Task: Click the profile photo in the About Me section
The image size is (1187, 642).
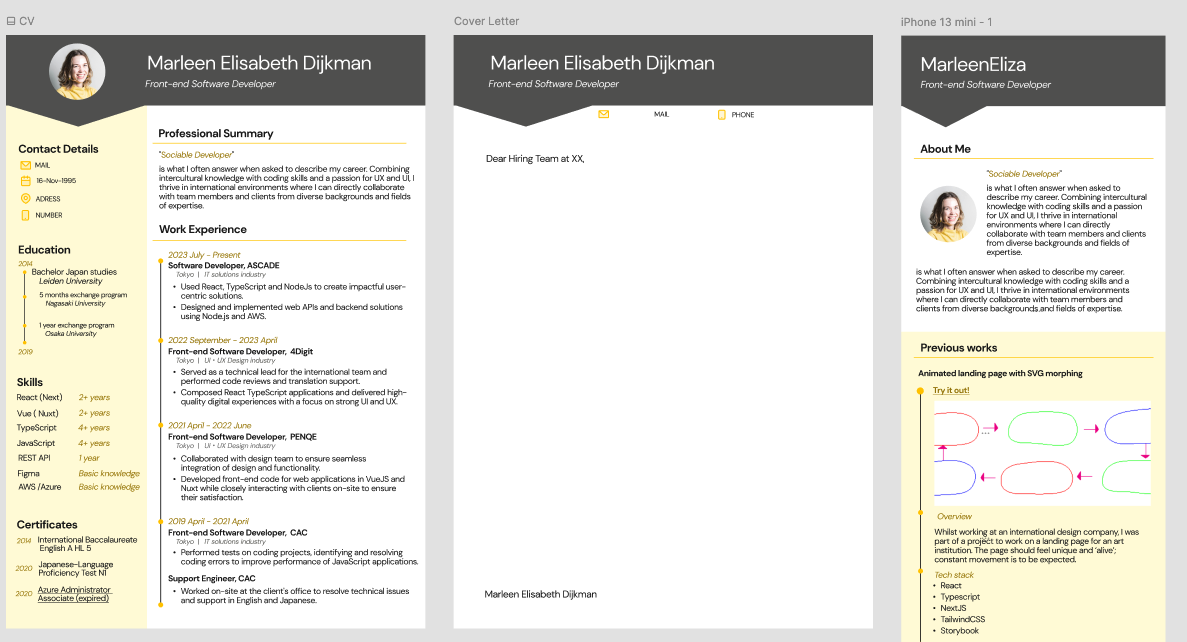Action: click(x=948, y=213)
